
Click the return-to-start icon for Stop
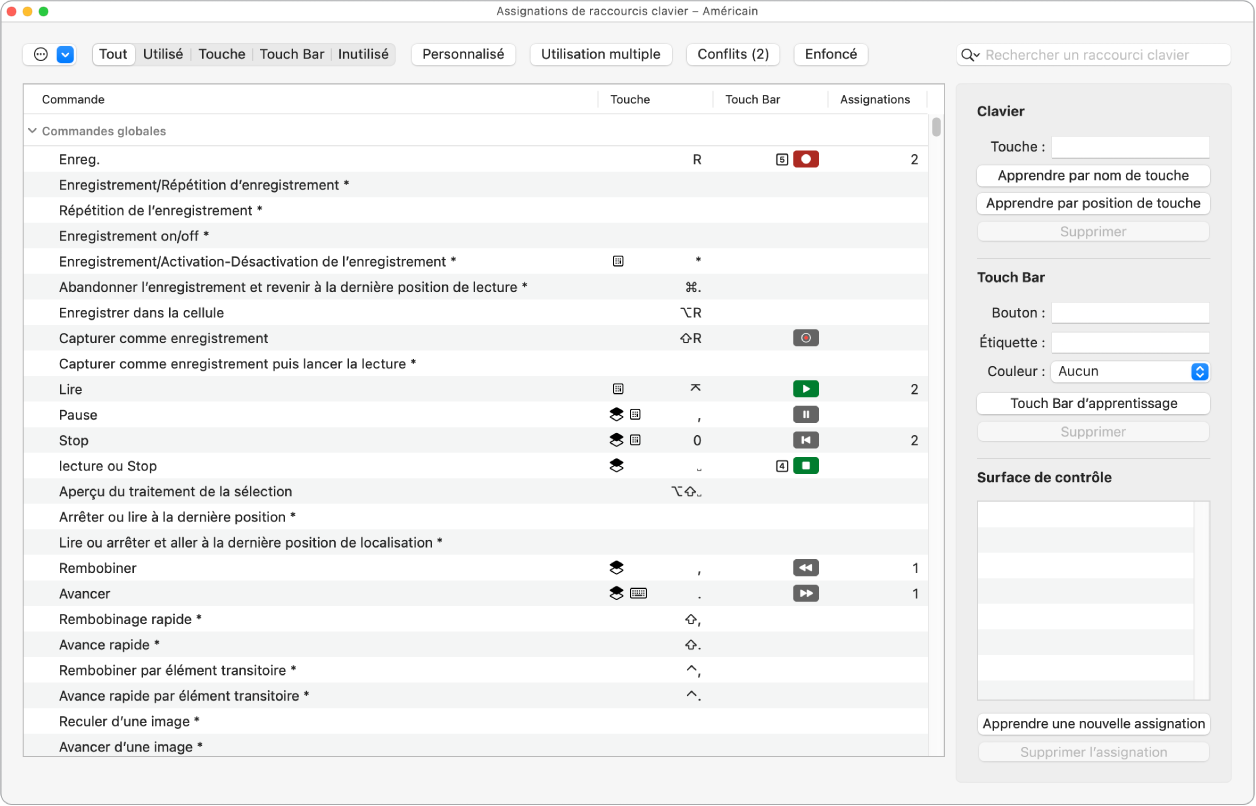pos(806,440)
